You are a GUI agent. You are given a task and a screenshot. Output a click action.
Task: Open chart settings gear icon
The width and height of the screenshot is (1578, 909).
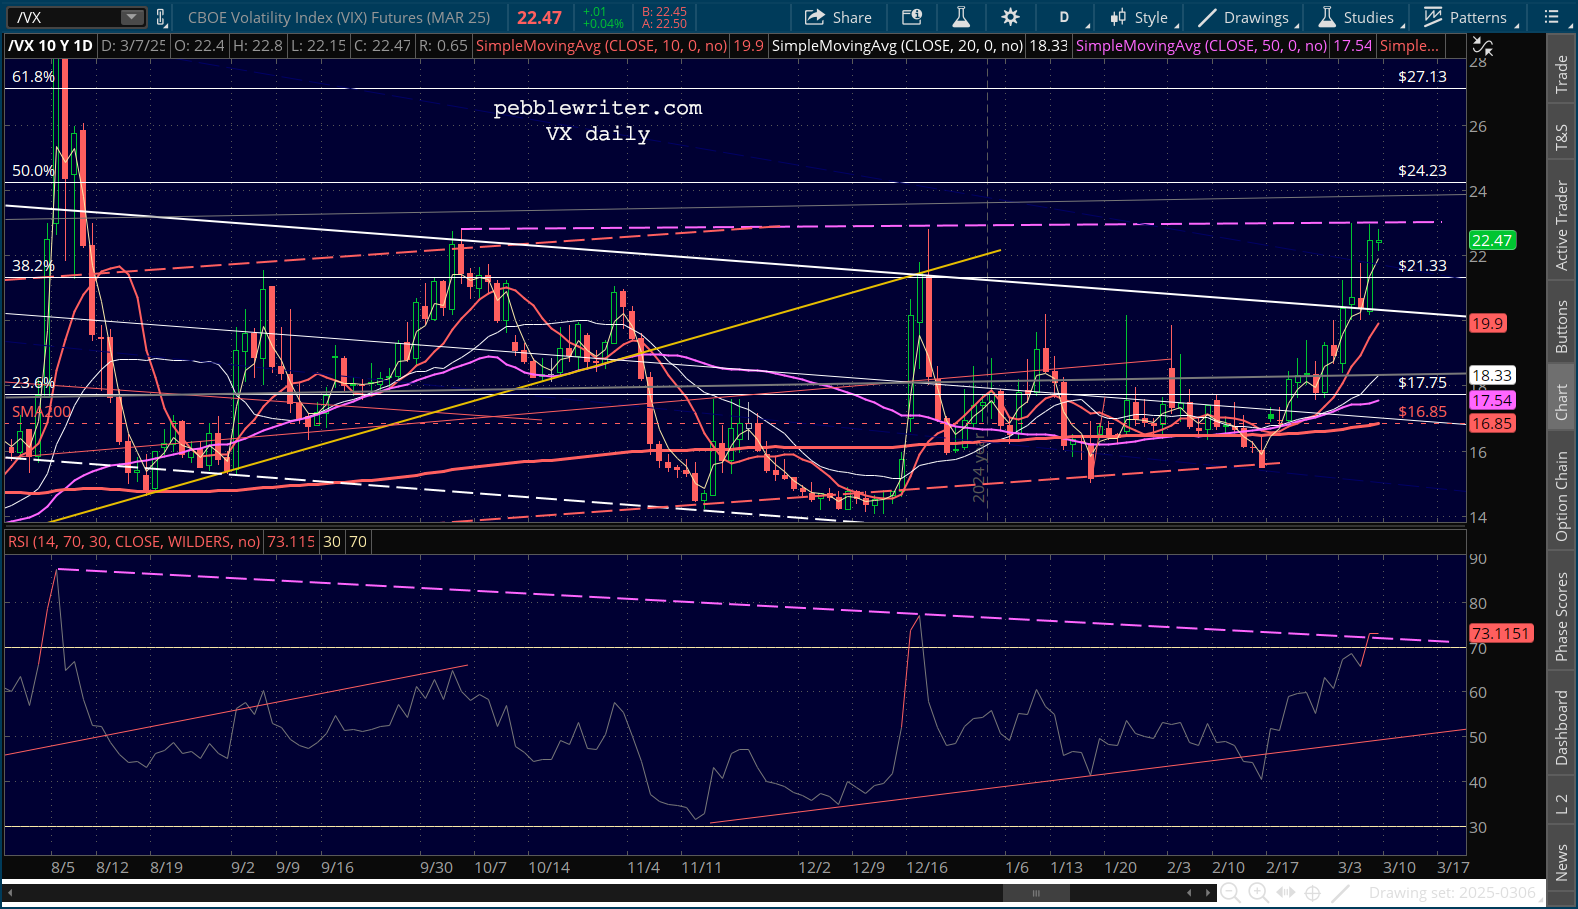pyautogui.click(x=1010, y=17)
